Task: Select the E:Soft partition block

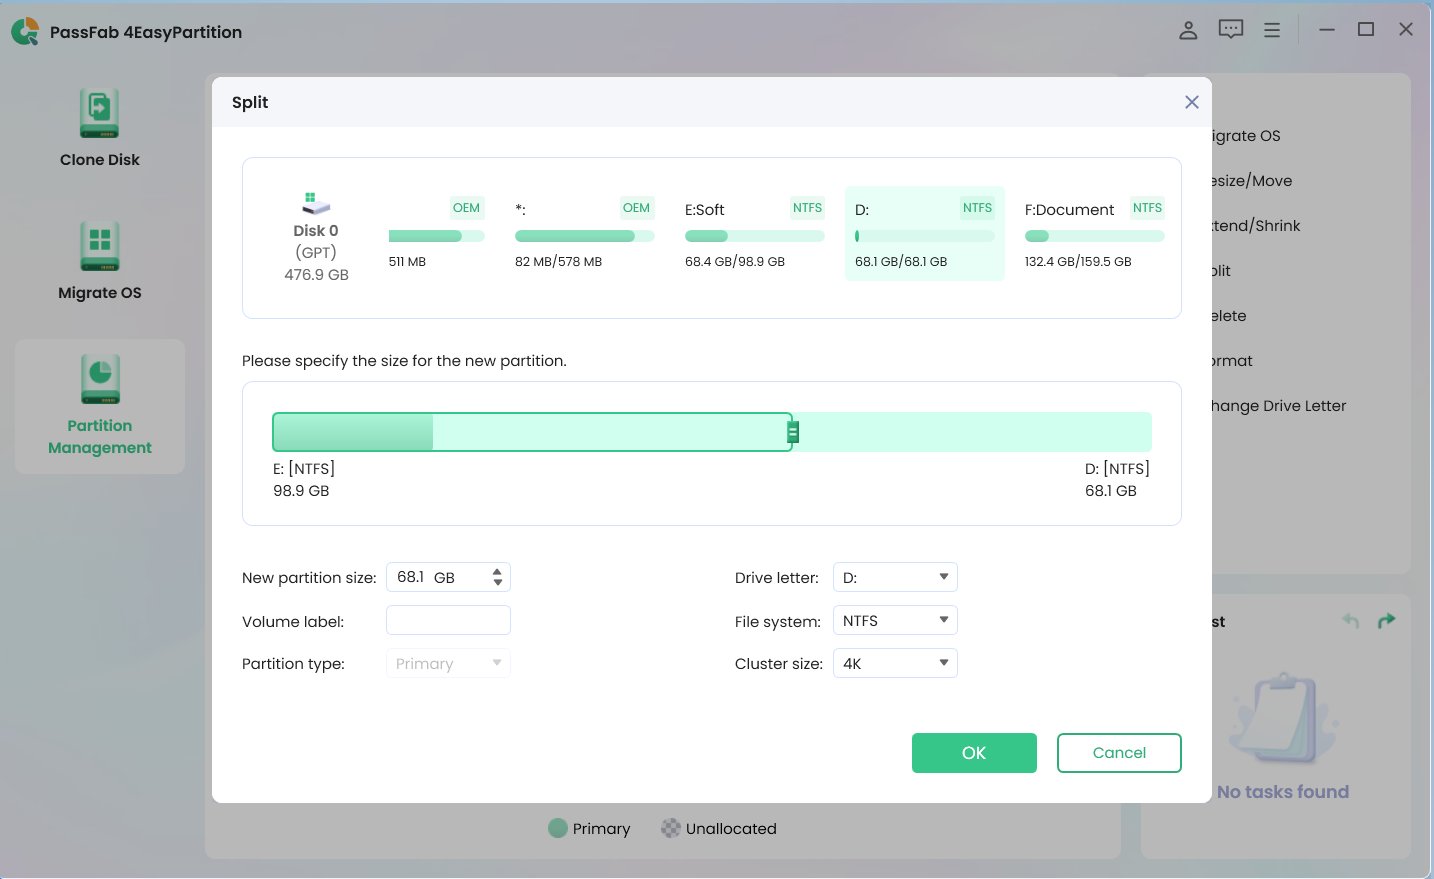Action: 753,235
